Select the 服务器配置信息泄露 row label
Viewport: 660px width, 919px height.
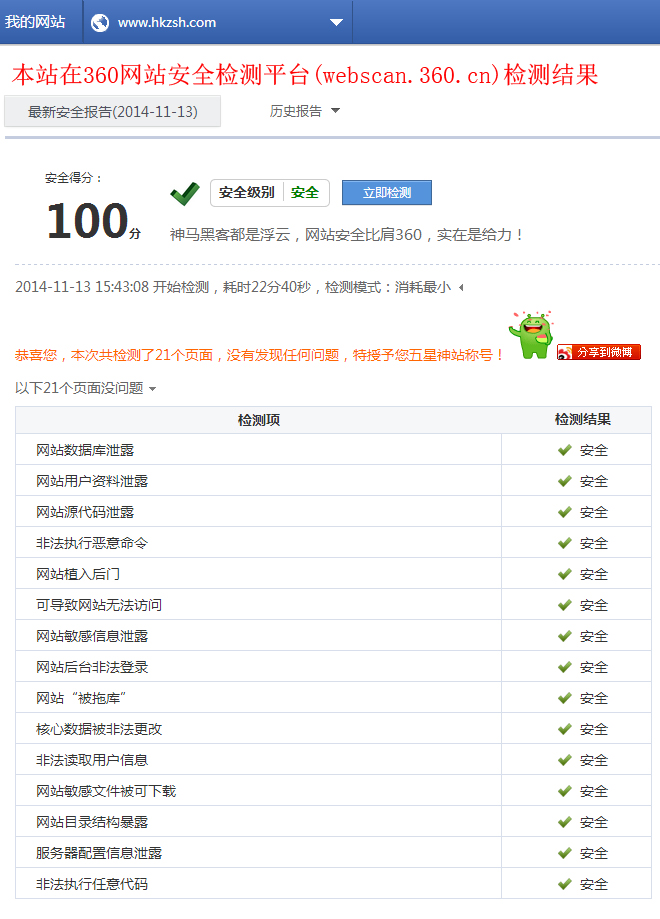coord(99,853)
